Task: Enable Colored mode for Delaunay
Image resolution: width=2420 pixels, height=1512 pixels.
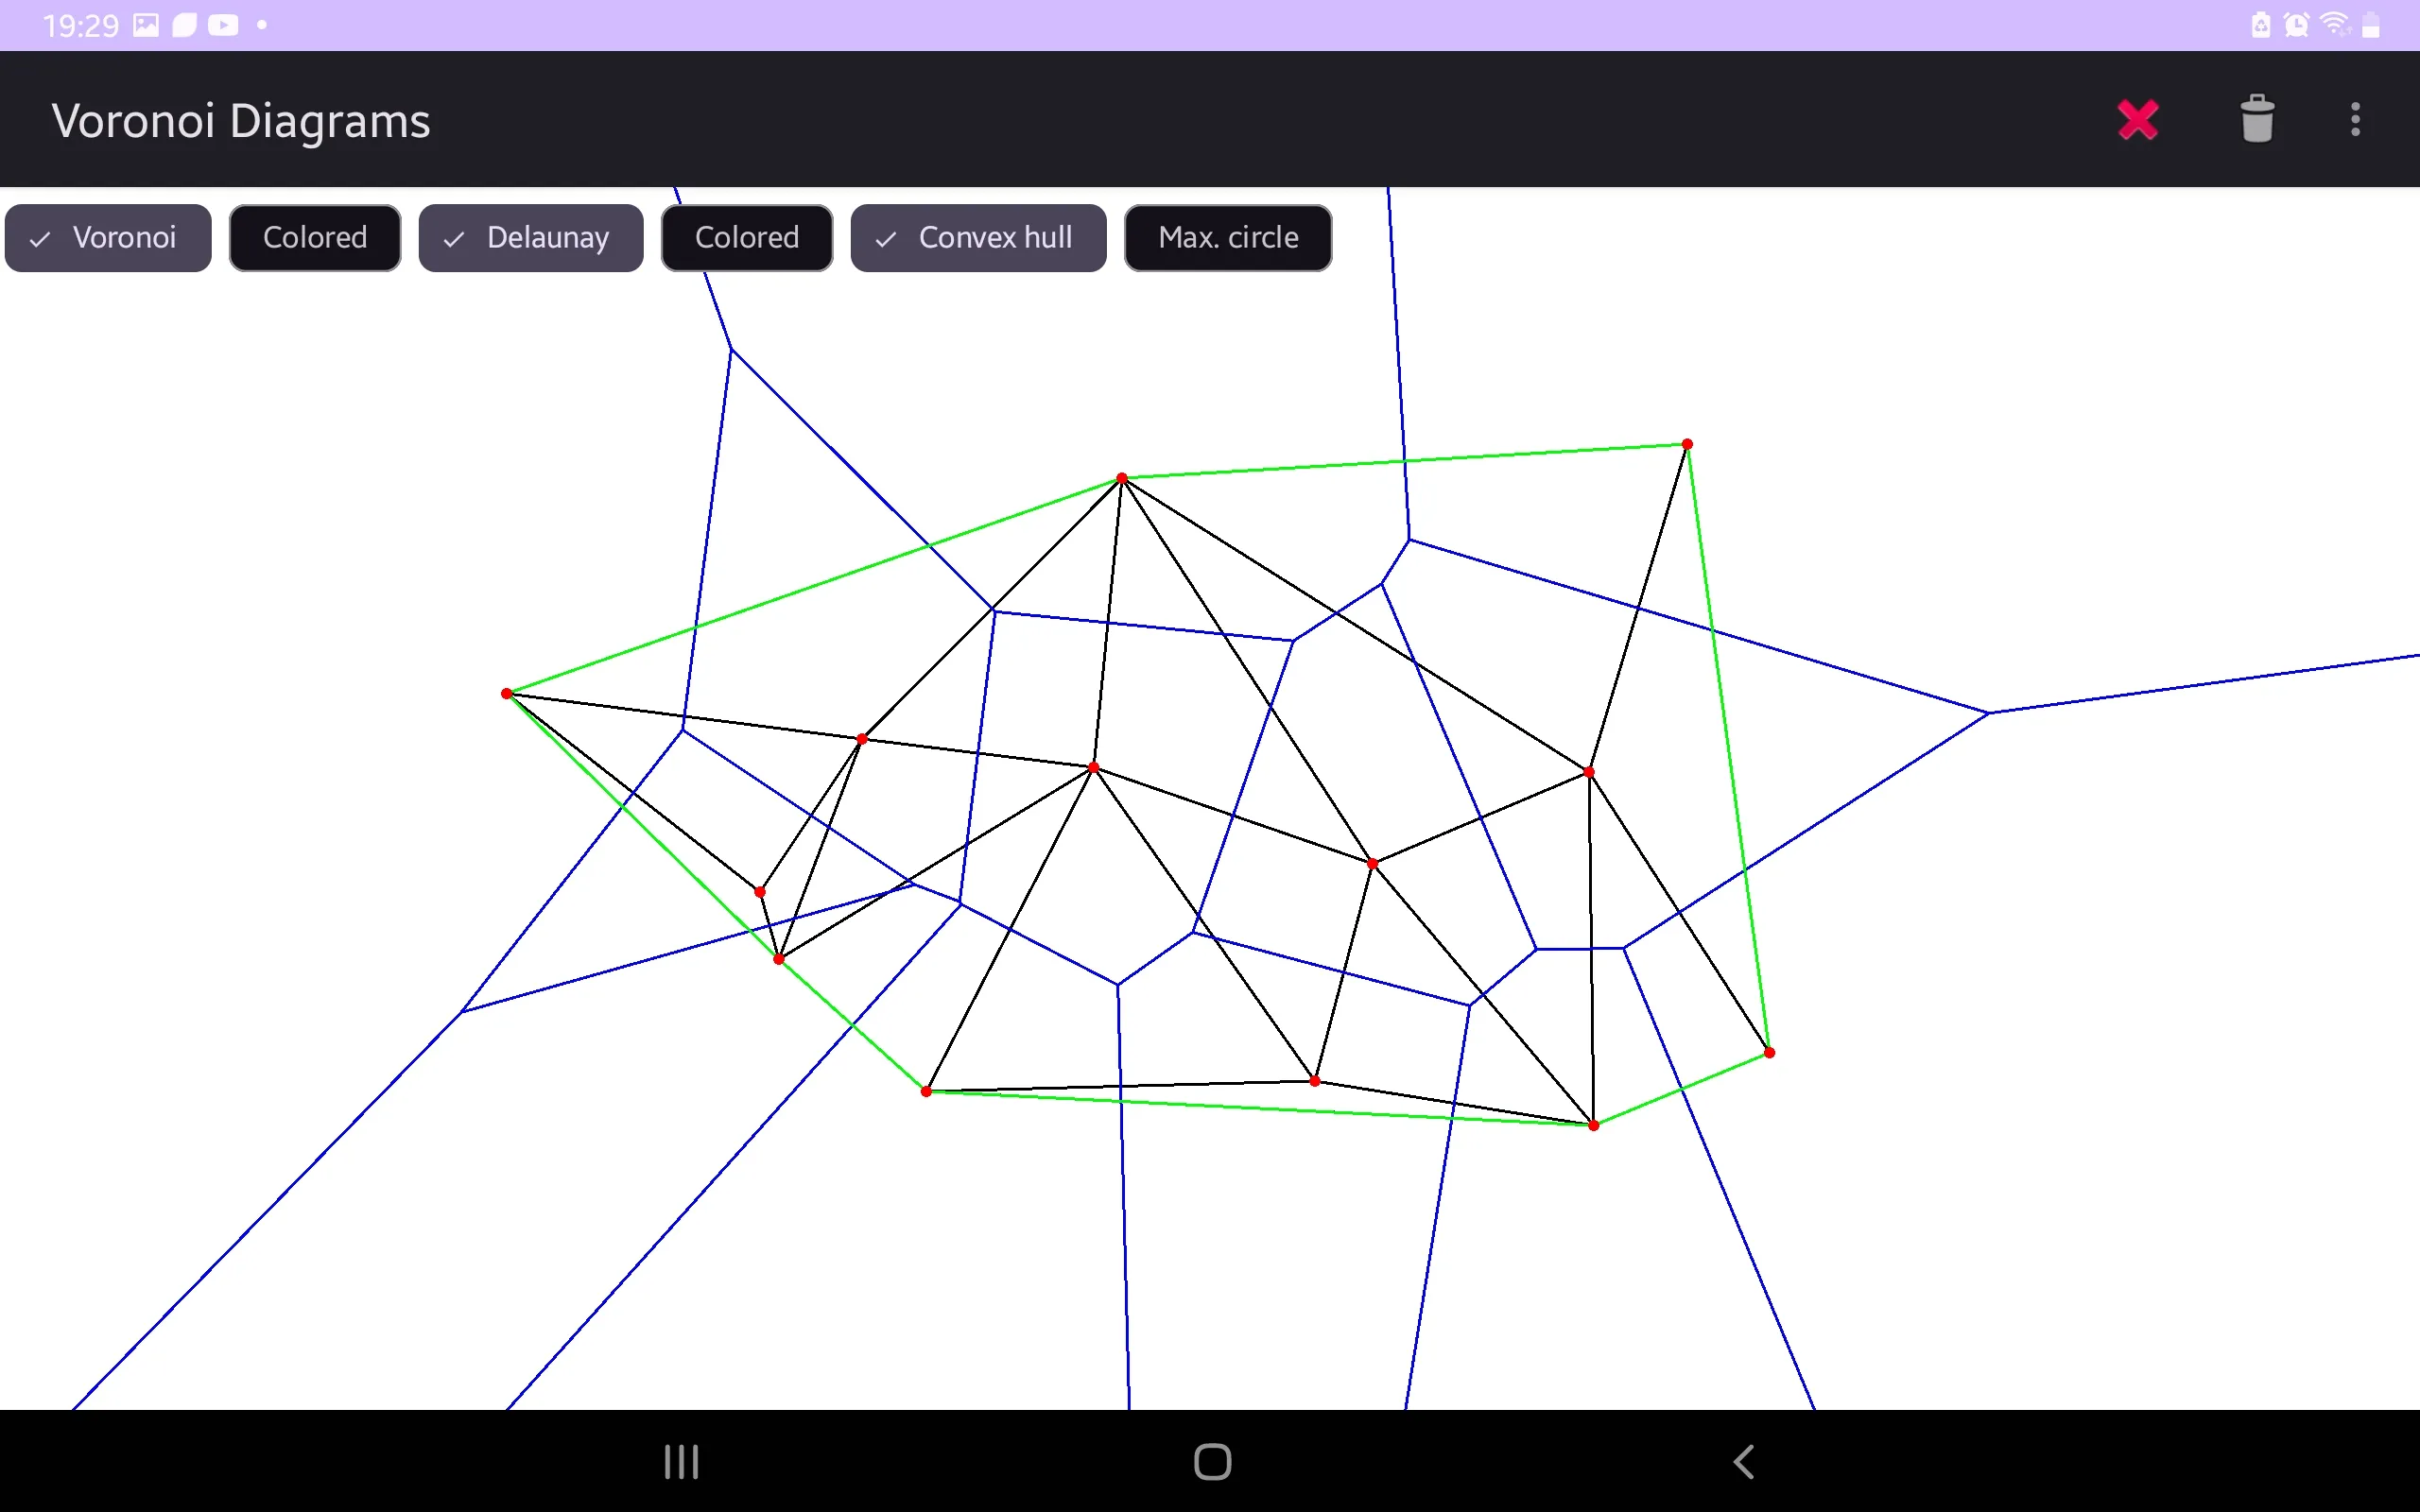Action: pos(746,237)
